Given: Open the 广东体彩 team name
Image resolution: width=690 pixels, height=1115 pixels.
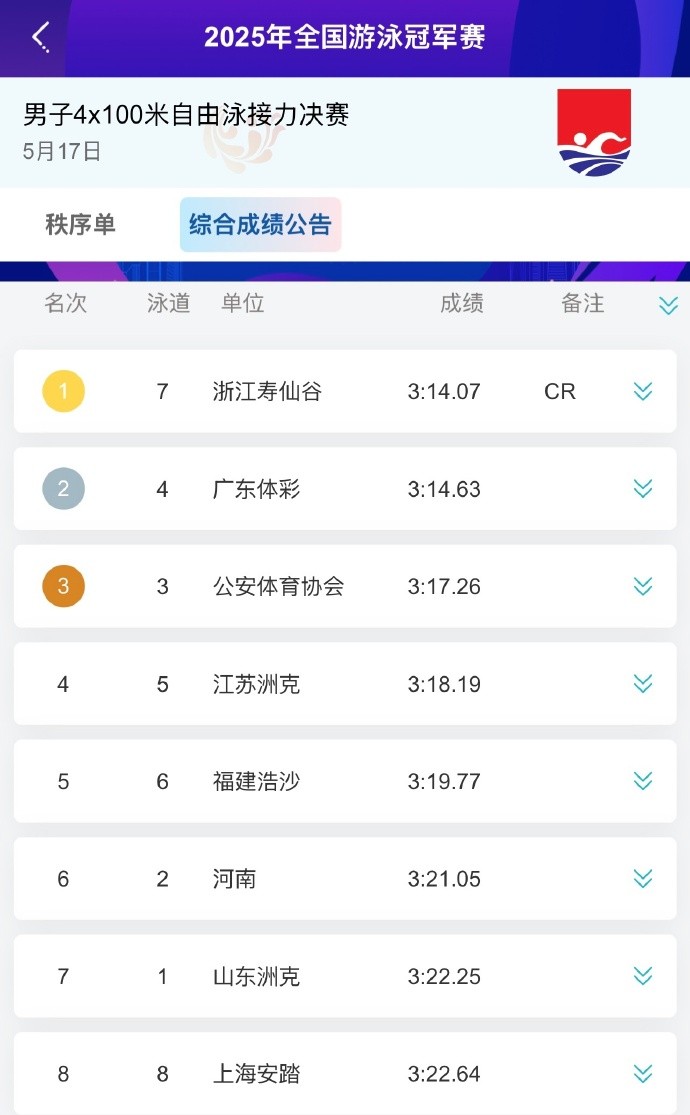Looking at the screenshot, I should click(256, 489).
